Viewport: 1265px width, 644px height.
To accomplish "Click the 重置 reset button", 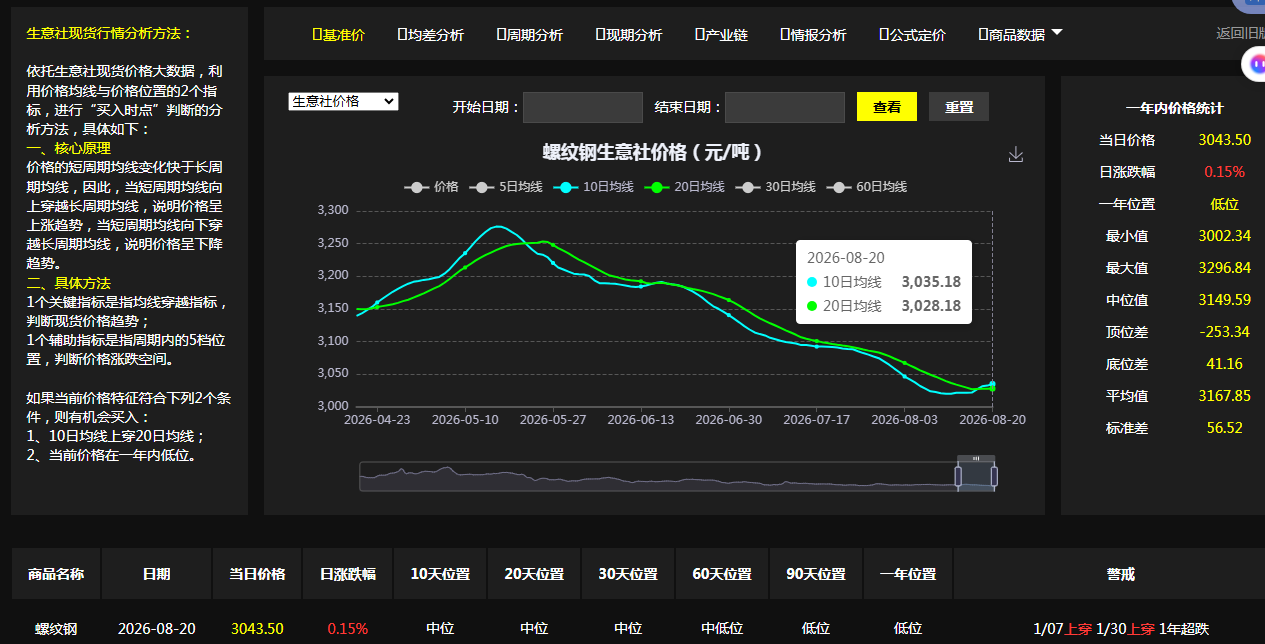I will (959, 107).
